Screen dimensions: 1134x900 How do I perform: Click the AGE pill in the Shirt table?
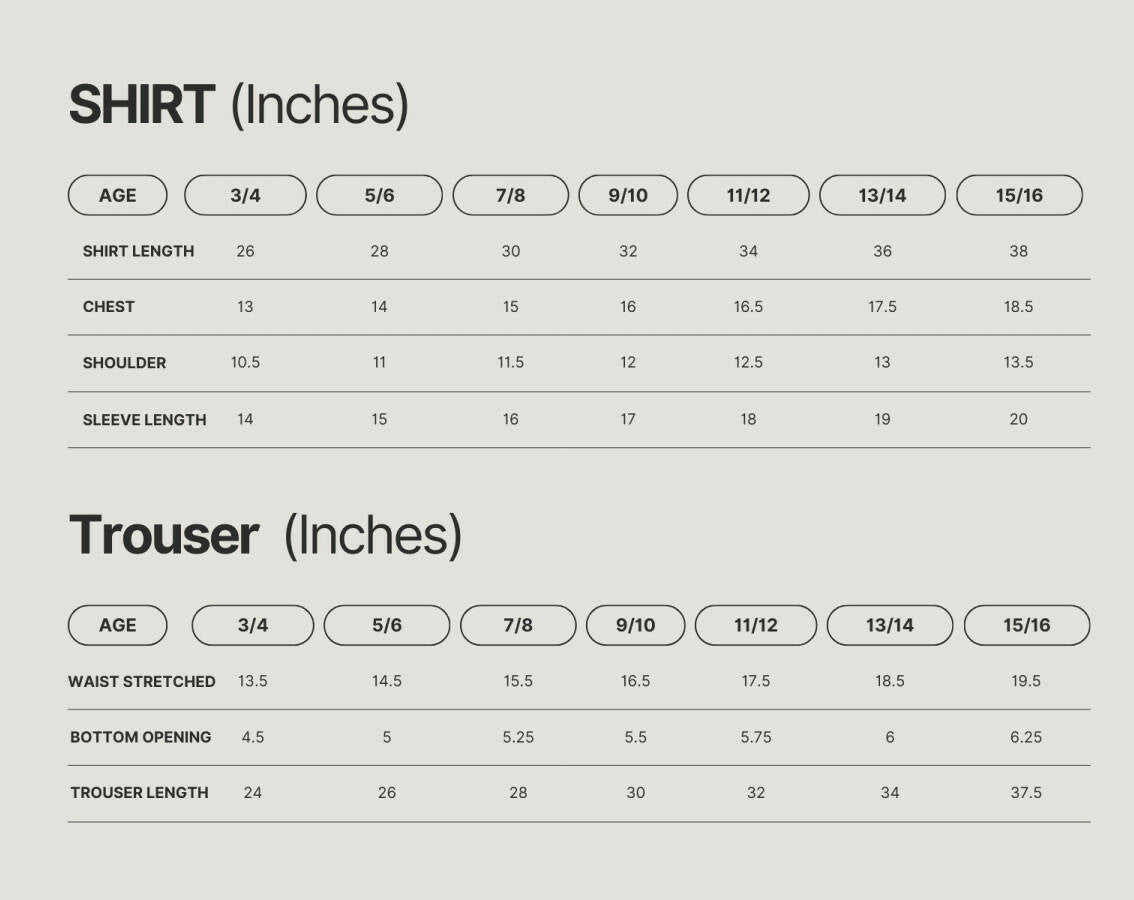pyautogui.click(x=117, y=195)
